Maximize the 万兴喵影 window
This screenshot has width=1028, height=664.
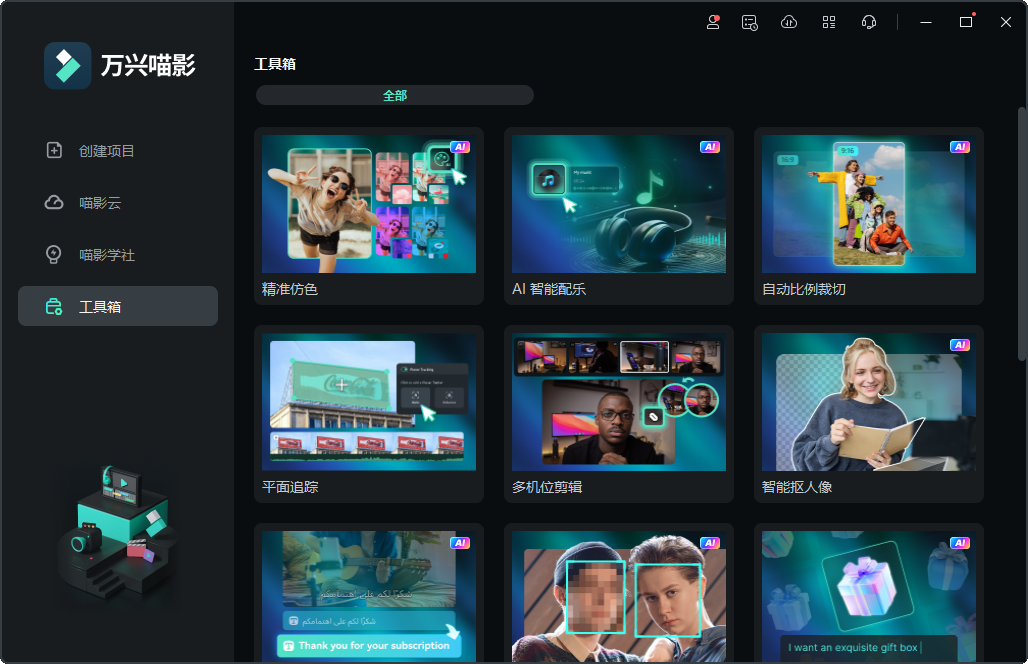tap(966, 22)
